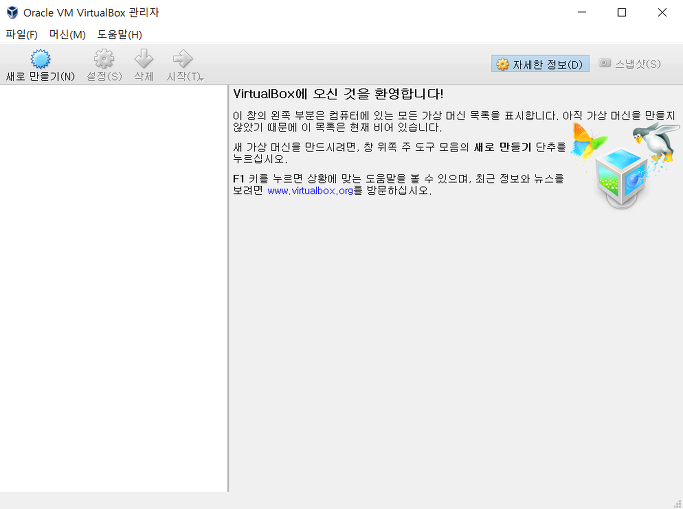Click the 새로 만들기(N) new machine icon
Screen dimensions: 683x509
coord(40,59)
